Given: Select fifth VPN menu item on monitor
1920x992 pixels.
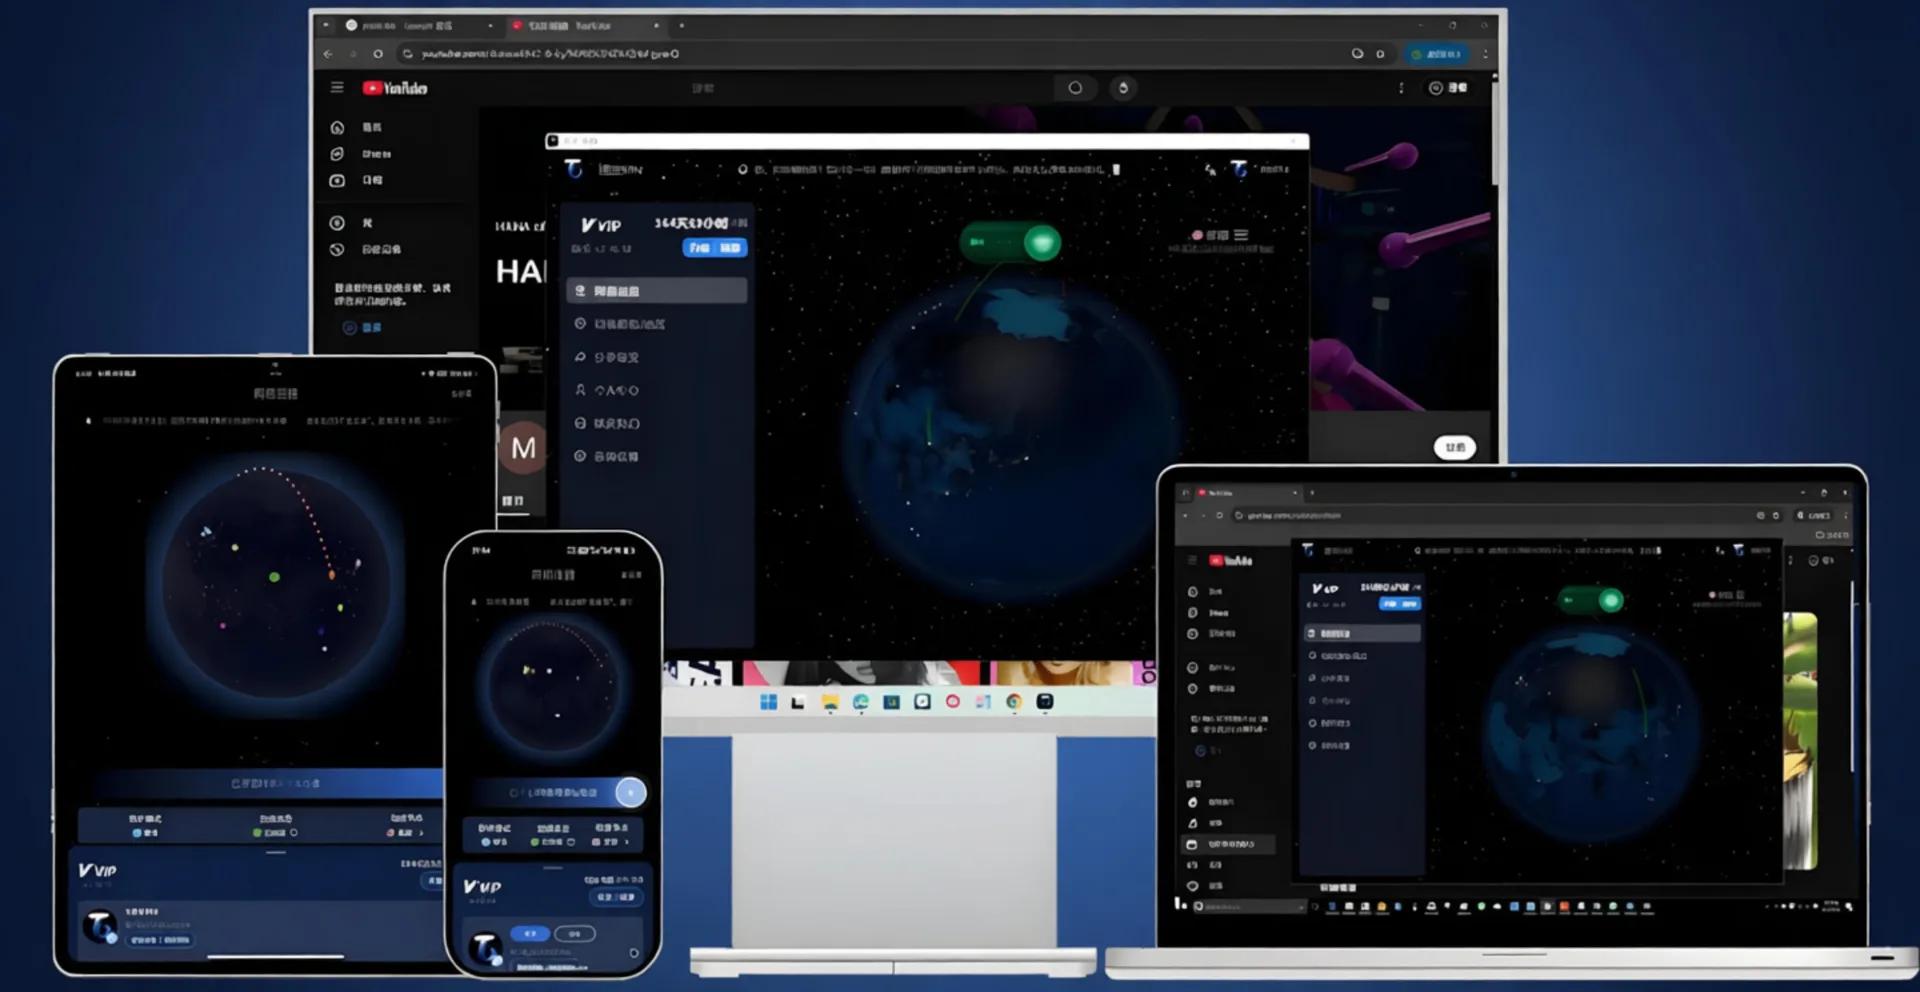Looking at the screenshot, I should tap(657, 423).
